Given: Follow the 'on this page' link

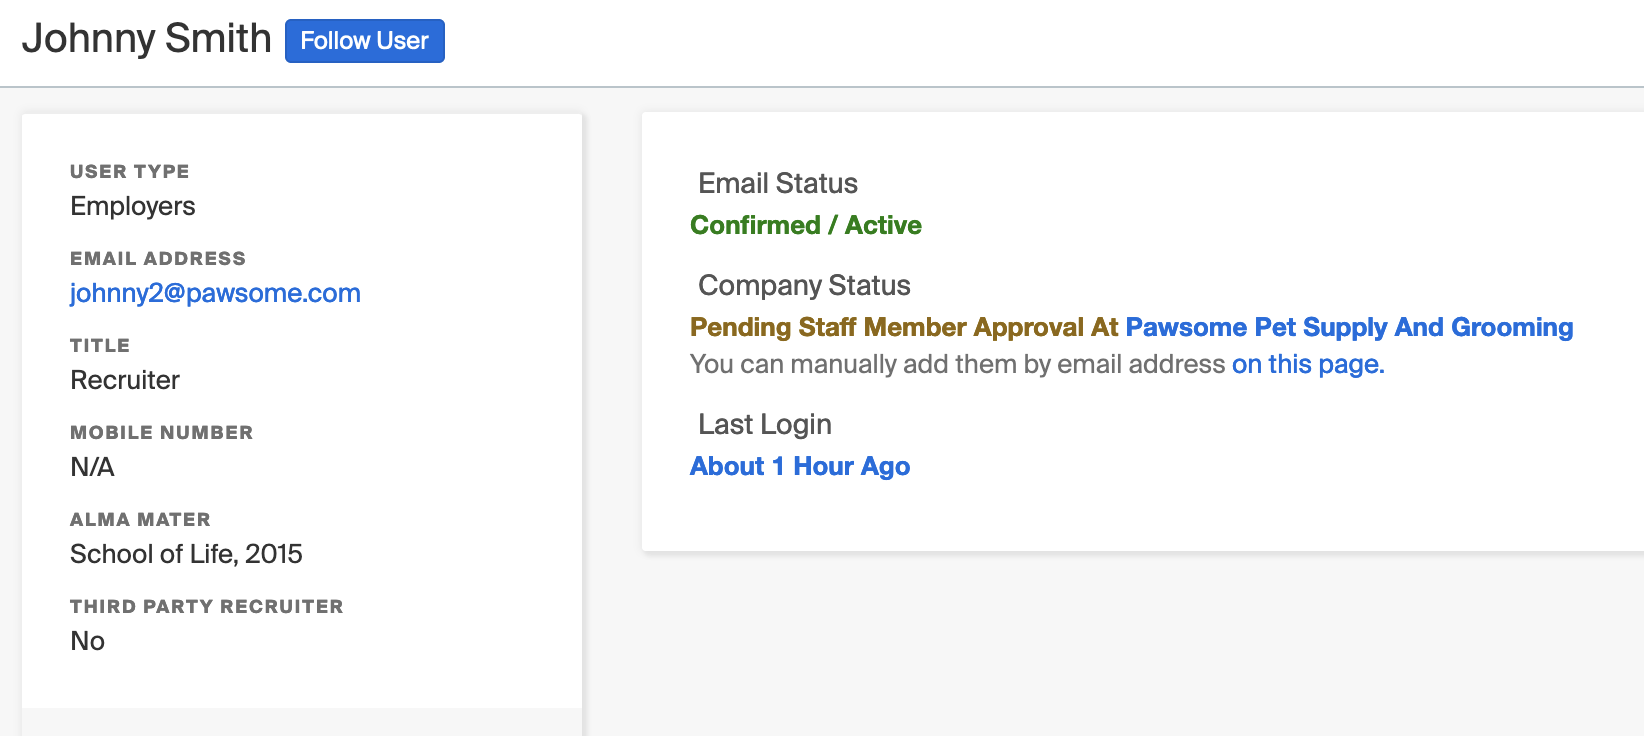Looking at the screenshot, I should (x=1307, y=364).
